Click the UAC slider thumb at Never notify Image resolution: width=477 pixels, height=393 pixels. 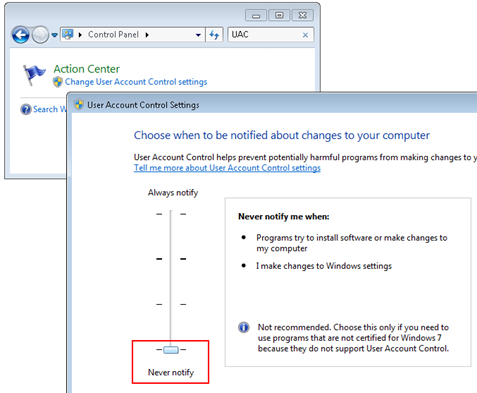(x=171, y=350)
